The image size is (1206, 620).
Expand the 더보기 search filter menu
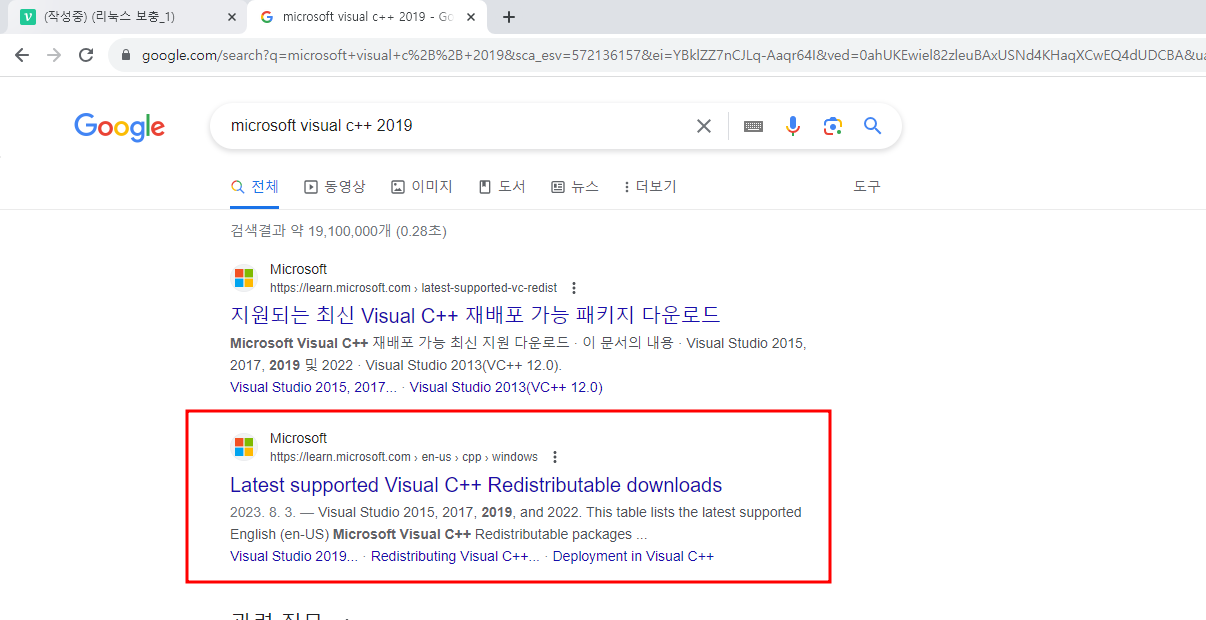650,187
